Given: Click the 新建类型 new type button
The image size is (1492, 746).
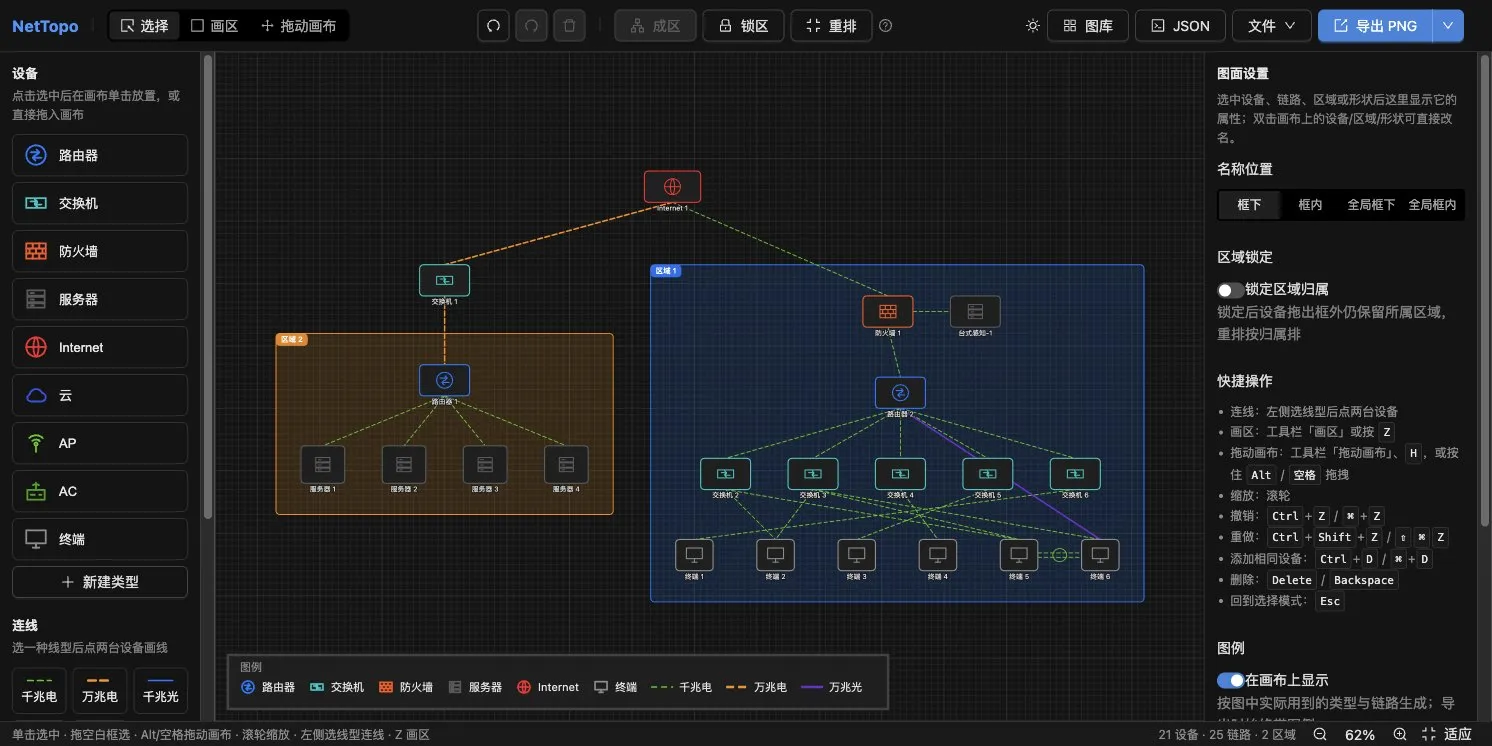Looking at the screenshot, I should pos(100,582).
